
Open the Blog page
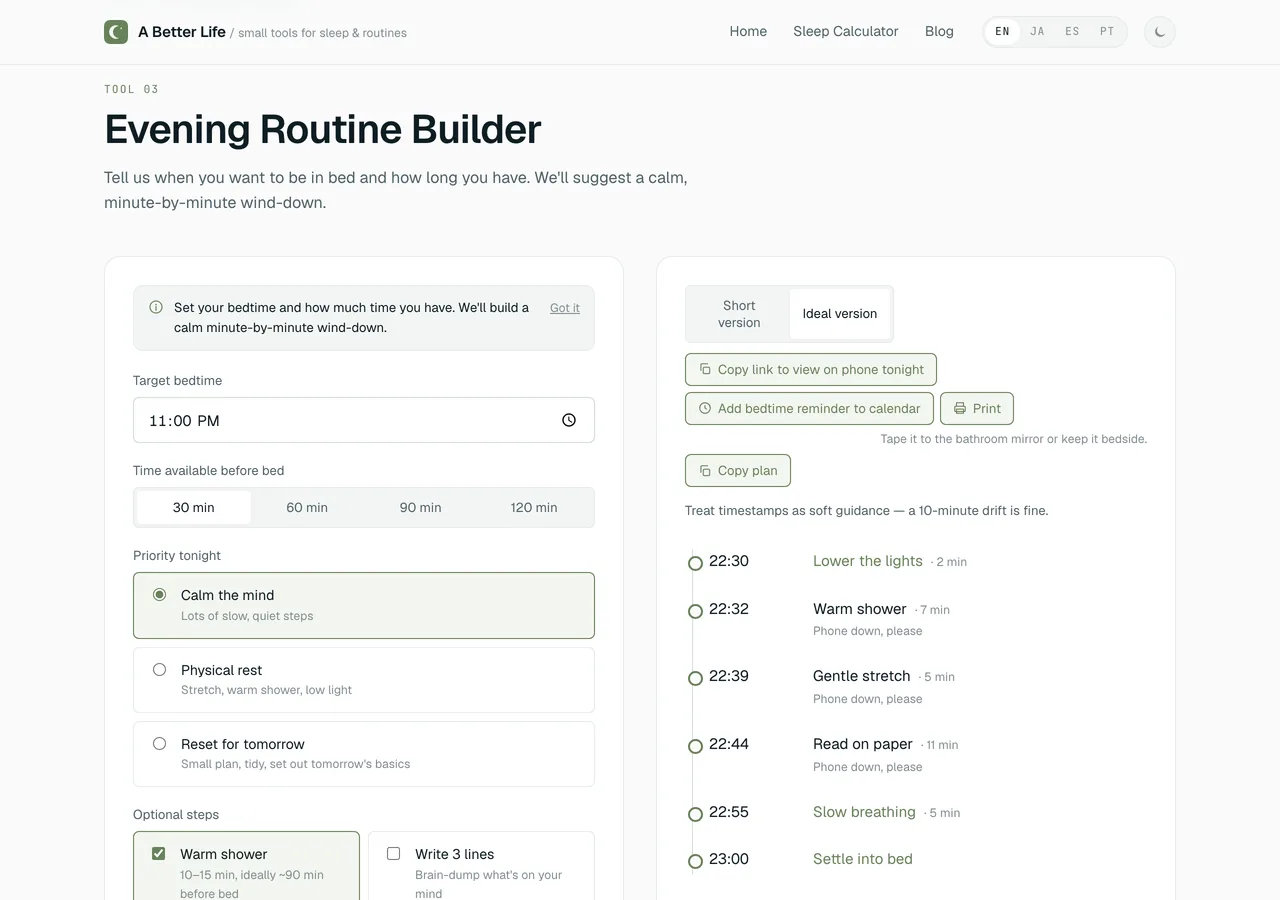click(x=939, y=31)
